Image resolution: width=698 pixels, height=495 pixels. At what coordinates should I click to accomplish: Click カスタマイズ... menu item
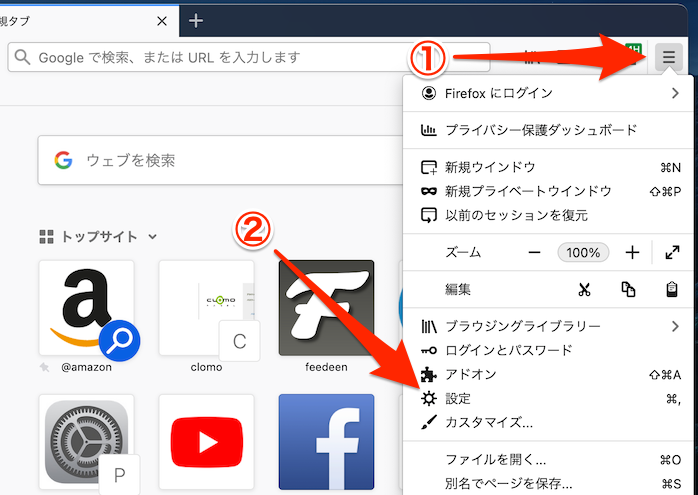click(548, 422)
